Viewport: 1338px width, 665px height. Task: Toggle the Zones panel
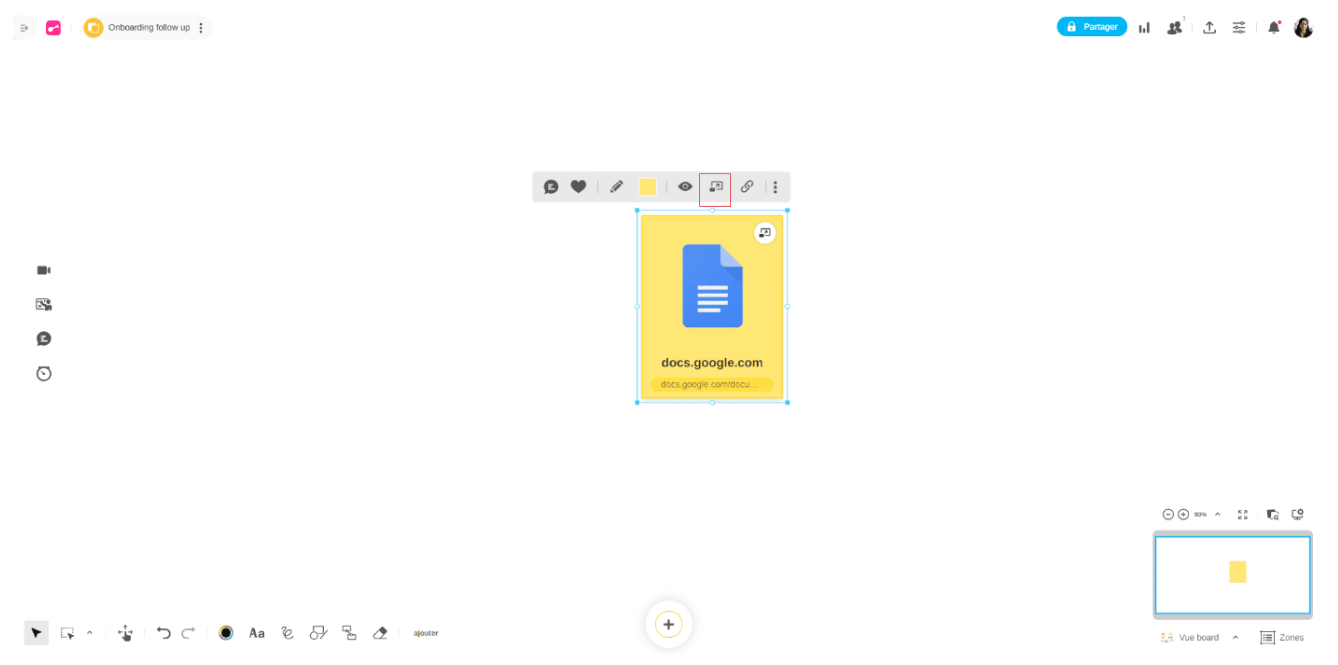[1281, 638]
